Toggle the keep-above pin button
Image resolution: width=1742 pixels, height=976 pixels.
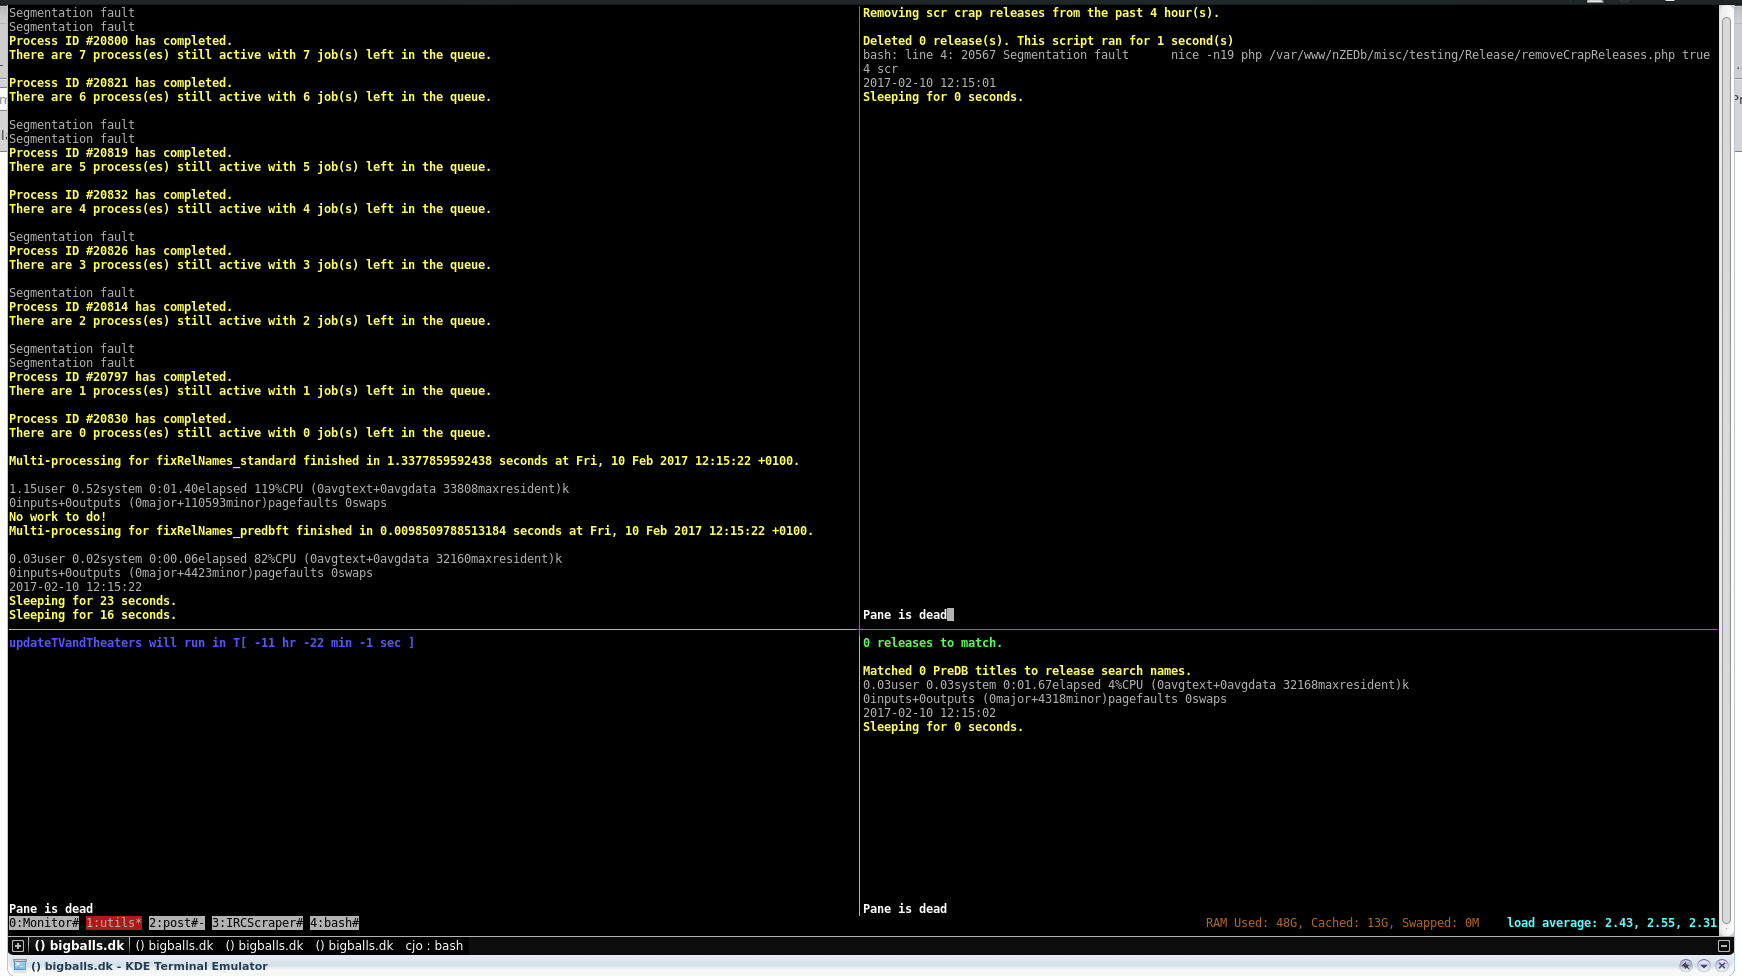click(1686, 966)
